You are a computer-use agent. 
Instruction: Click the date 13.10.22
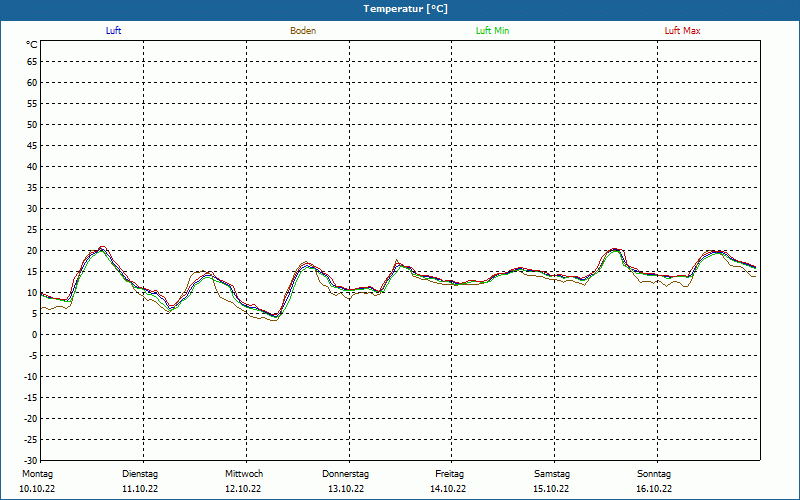pyautogui.click(x=346, y=489)
